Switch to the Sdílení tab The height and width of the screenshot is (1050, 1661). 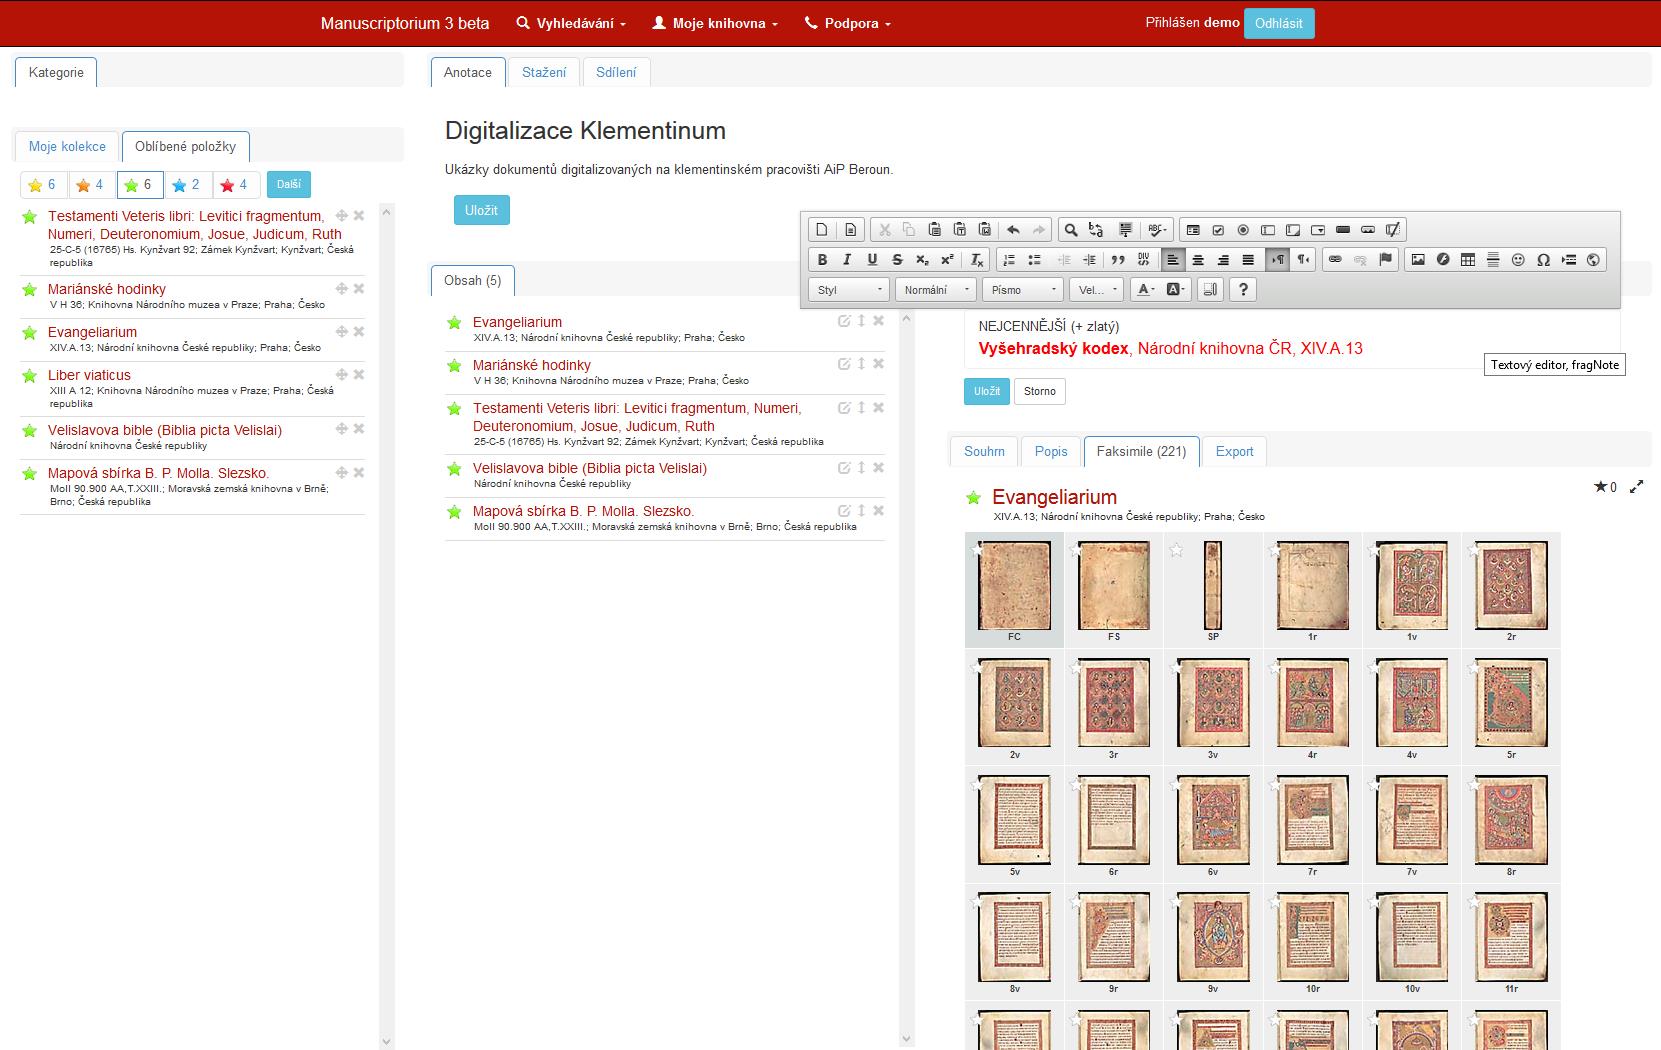click(616, 72)
